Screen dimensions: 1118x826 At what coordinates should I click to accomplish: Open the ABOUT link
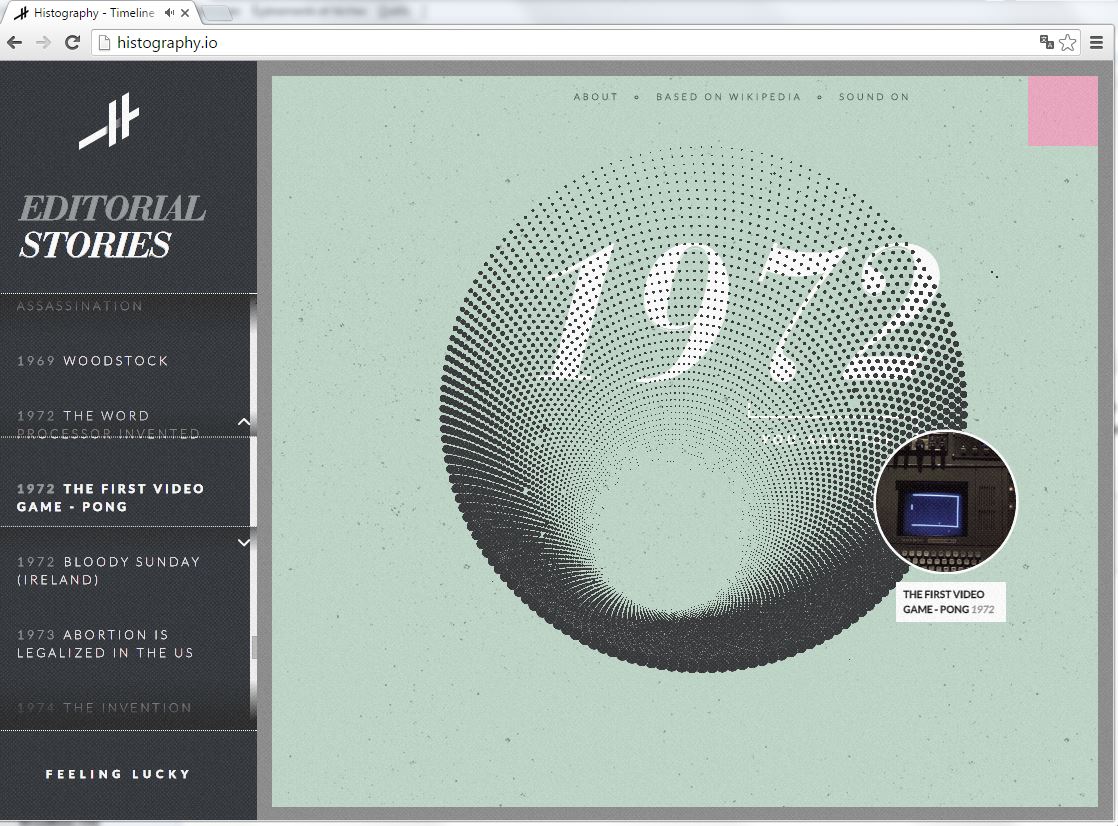pos(595,97)
